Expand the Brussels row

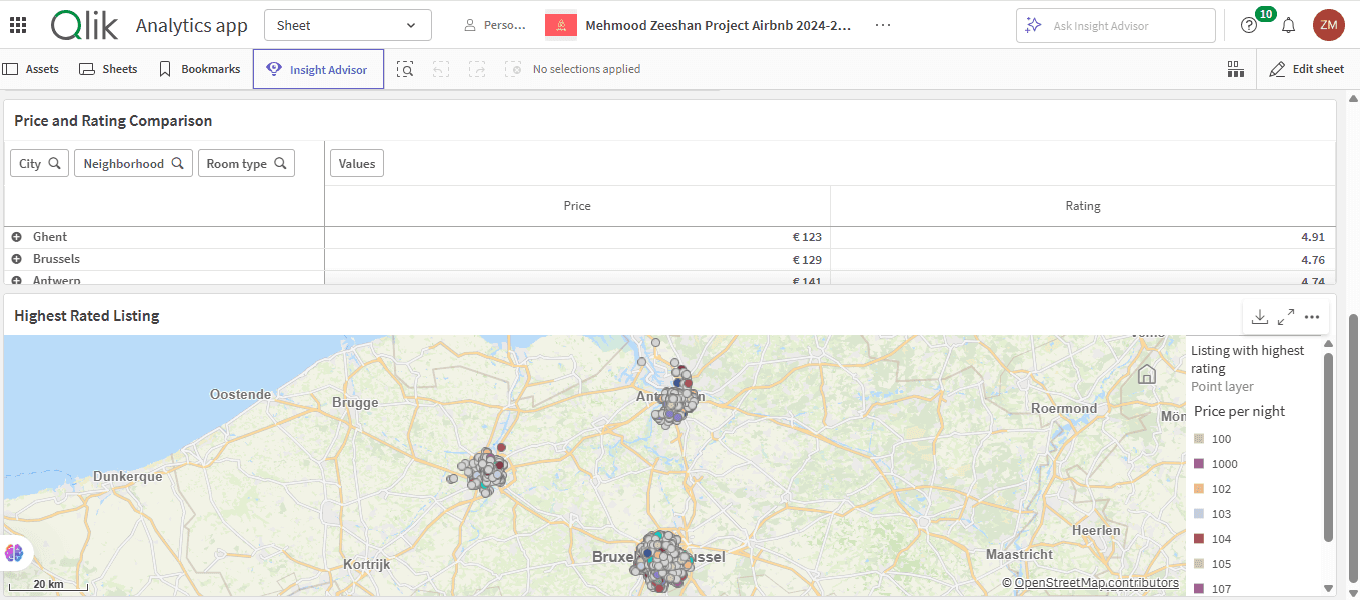coord(16,259)
